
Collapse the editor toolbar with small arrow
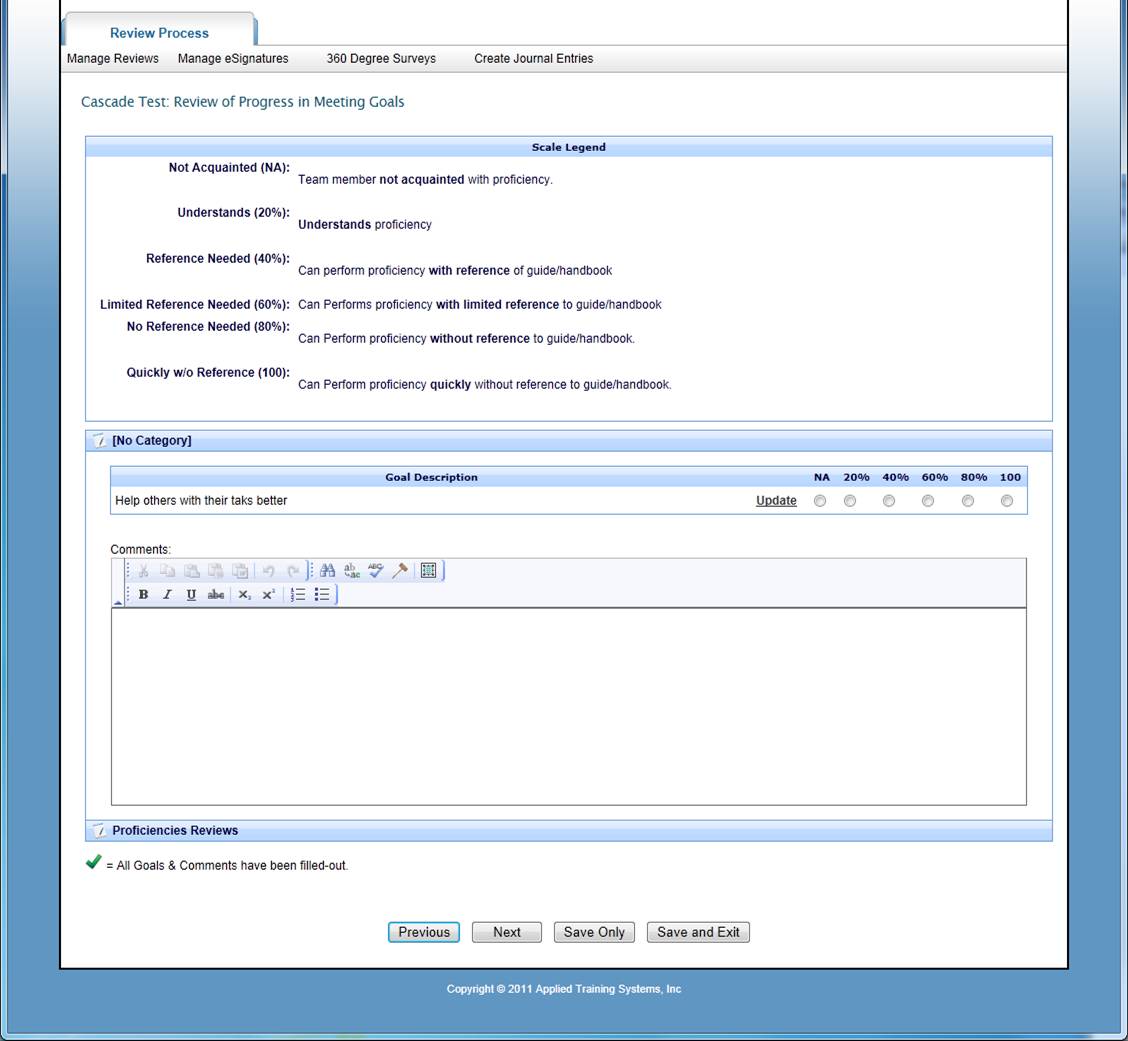tap(118, 602)
